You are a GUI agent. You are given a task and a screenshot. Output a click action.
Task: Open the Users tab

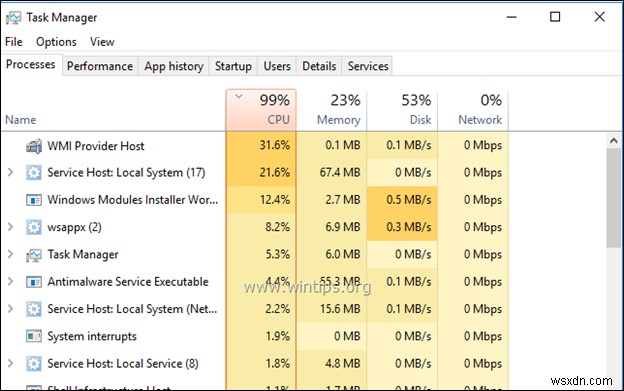pyautogui.click(x=277, y=66)
